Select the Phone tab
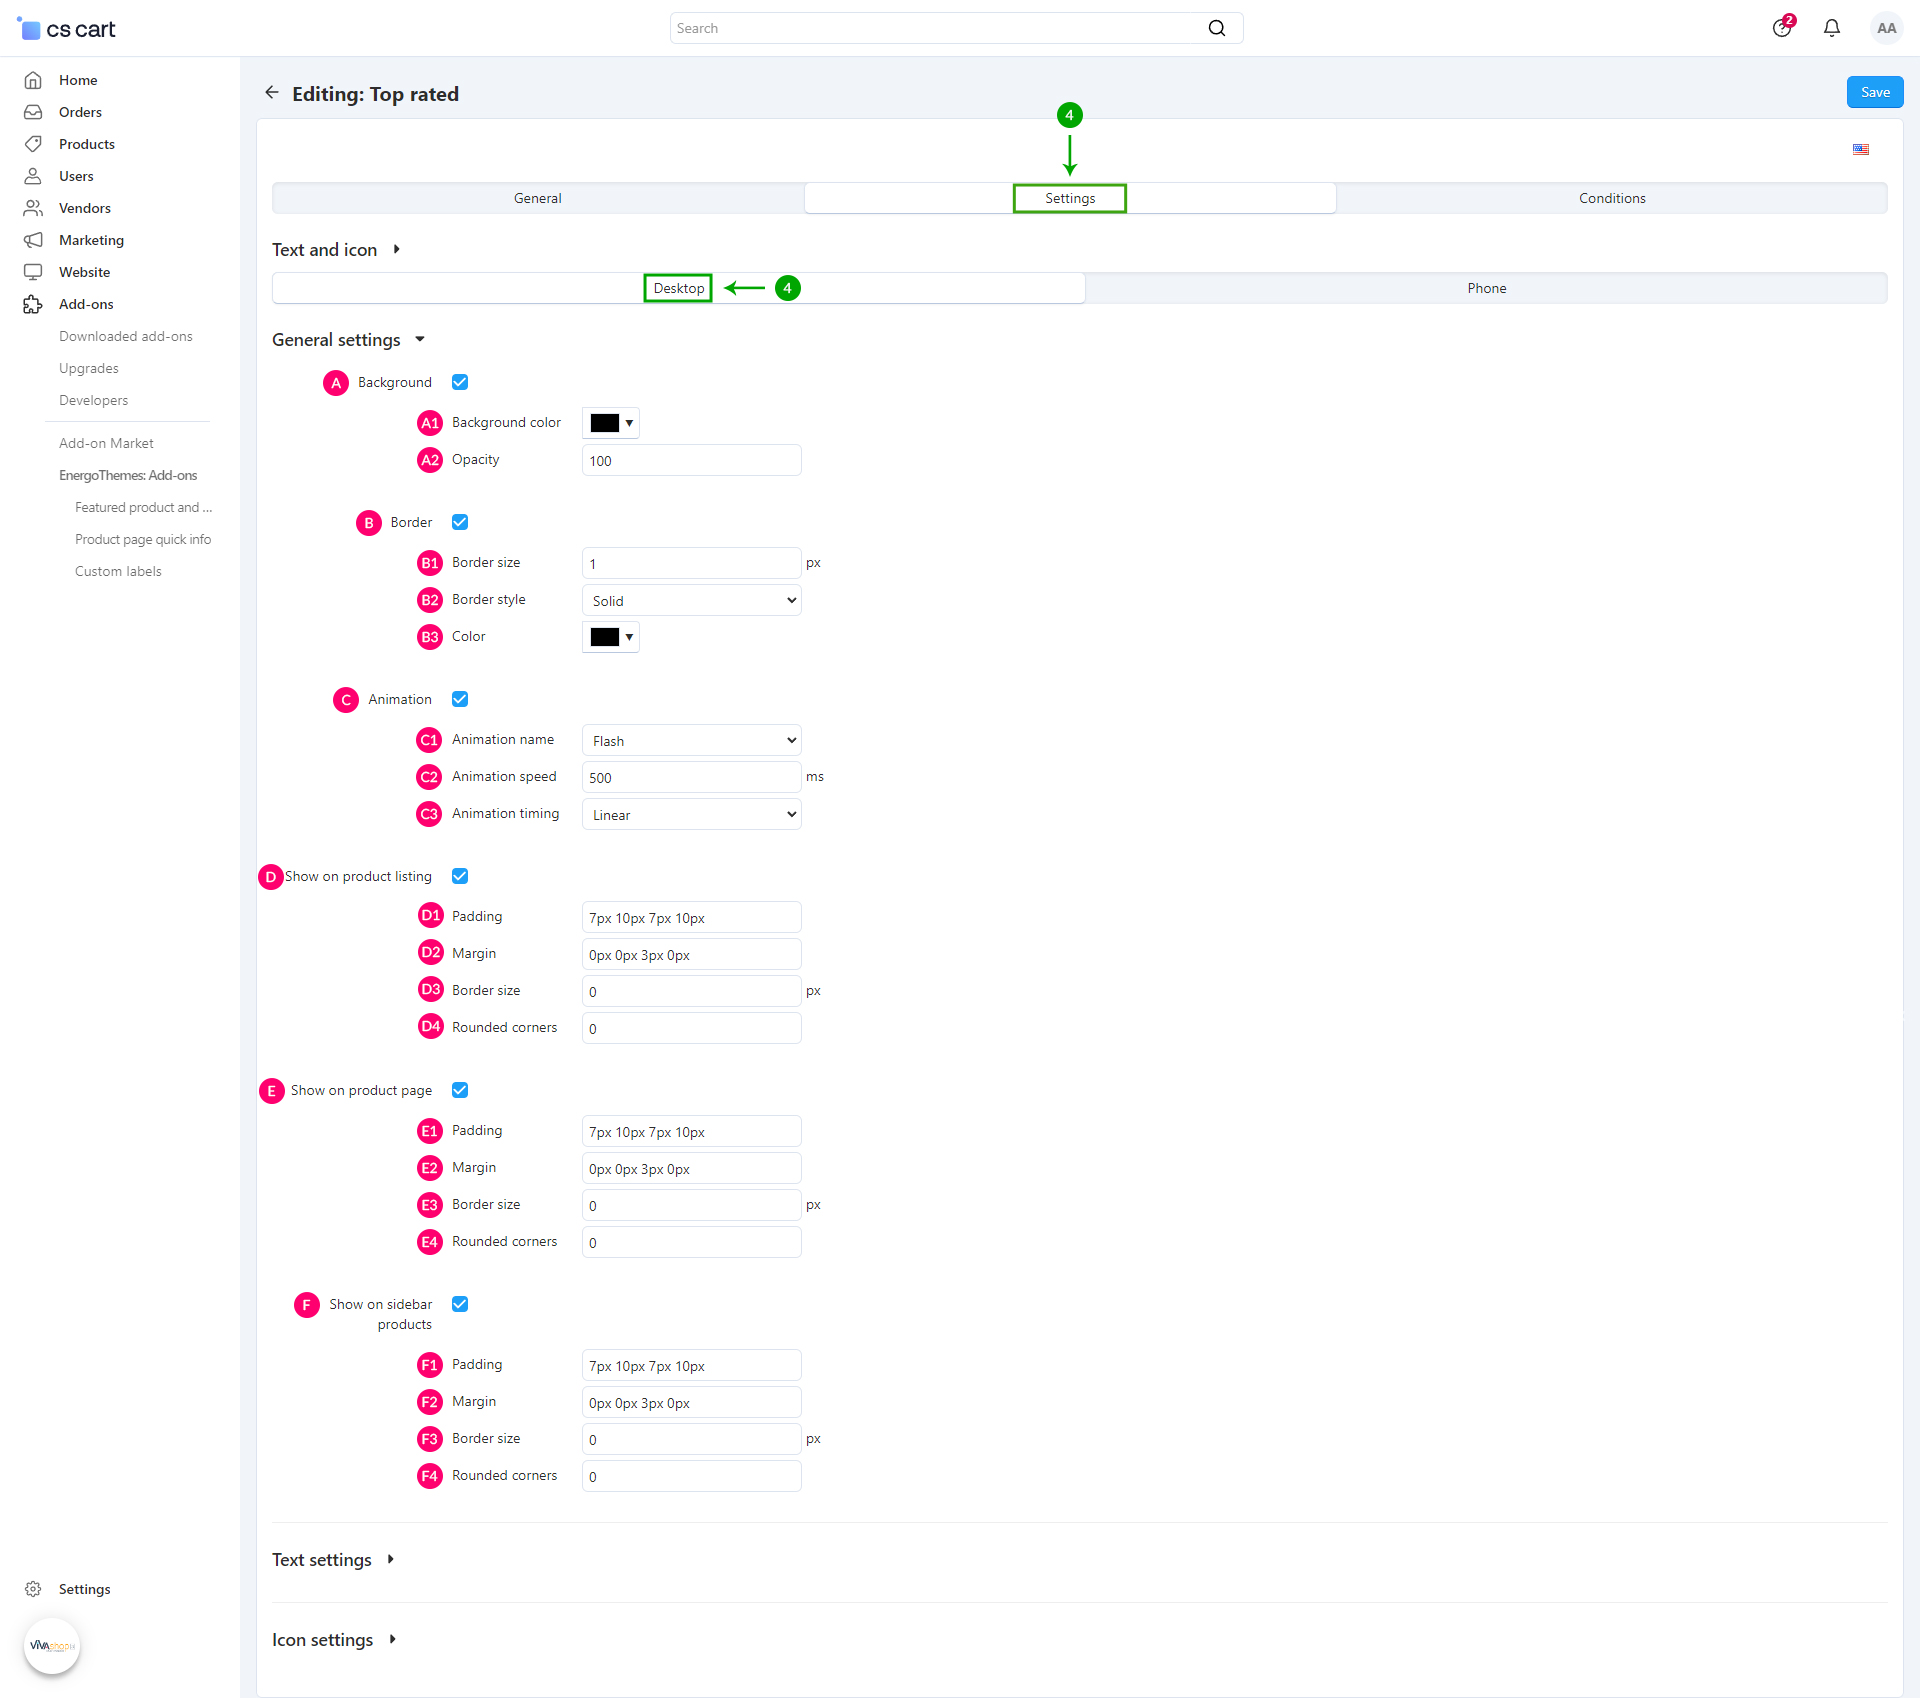1920x1698 pixels. [x=1486, y=288]
